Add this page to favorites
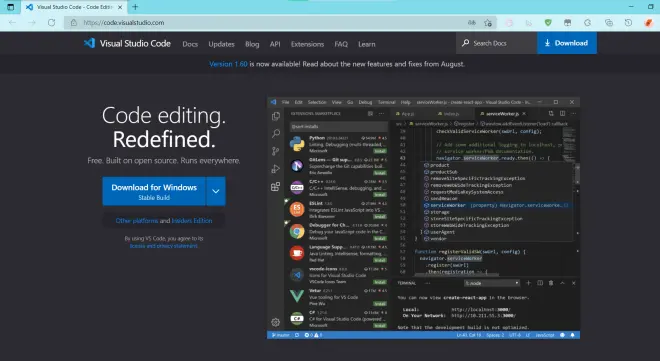The height and width of the screenshot is (361, 660). click(x=488, y=23)
